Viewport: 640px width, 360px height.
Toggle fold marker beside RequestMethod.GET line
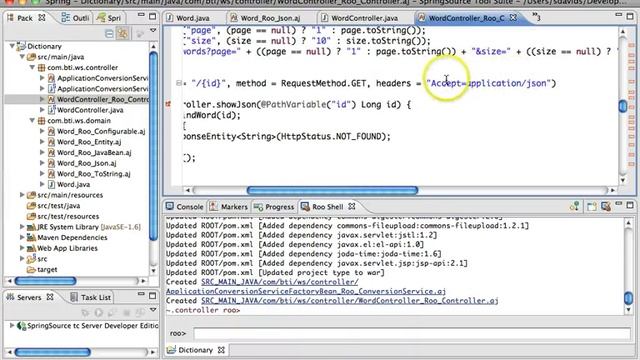click(178, 83)
